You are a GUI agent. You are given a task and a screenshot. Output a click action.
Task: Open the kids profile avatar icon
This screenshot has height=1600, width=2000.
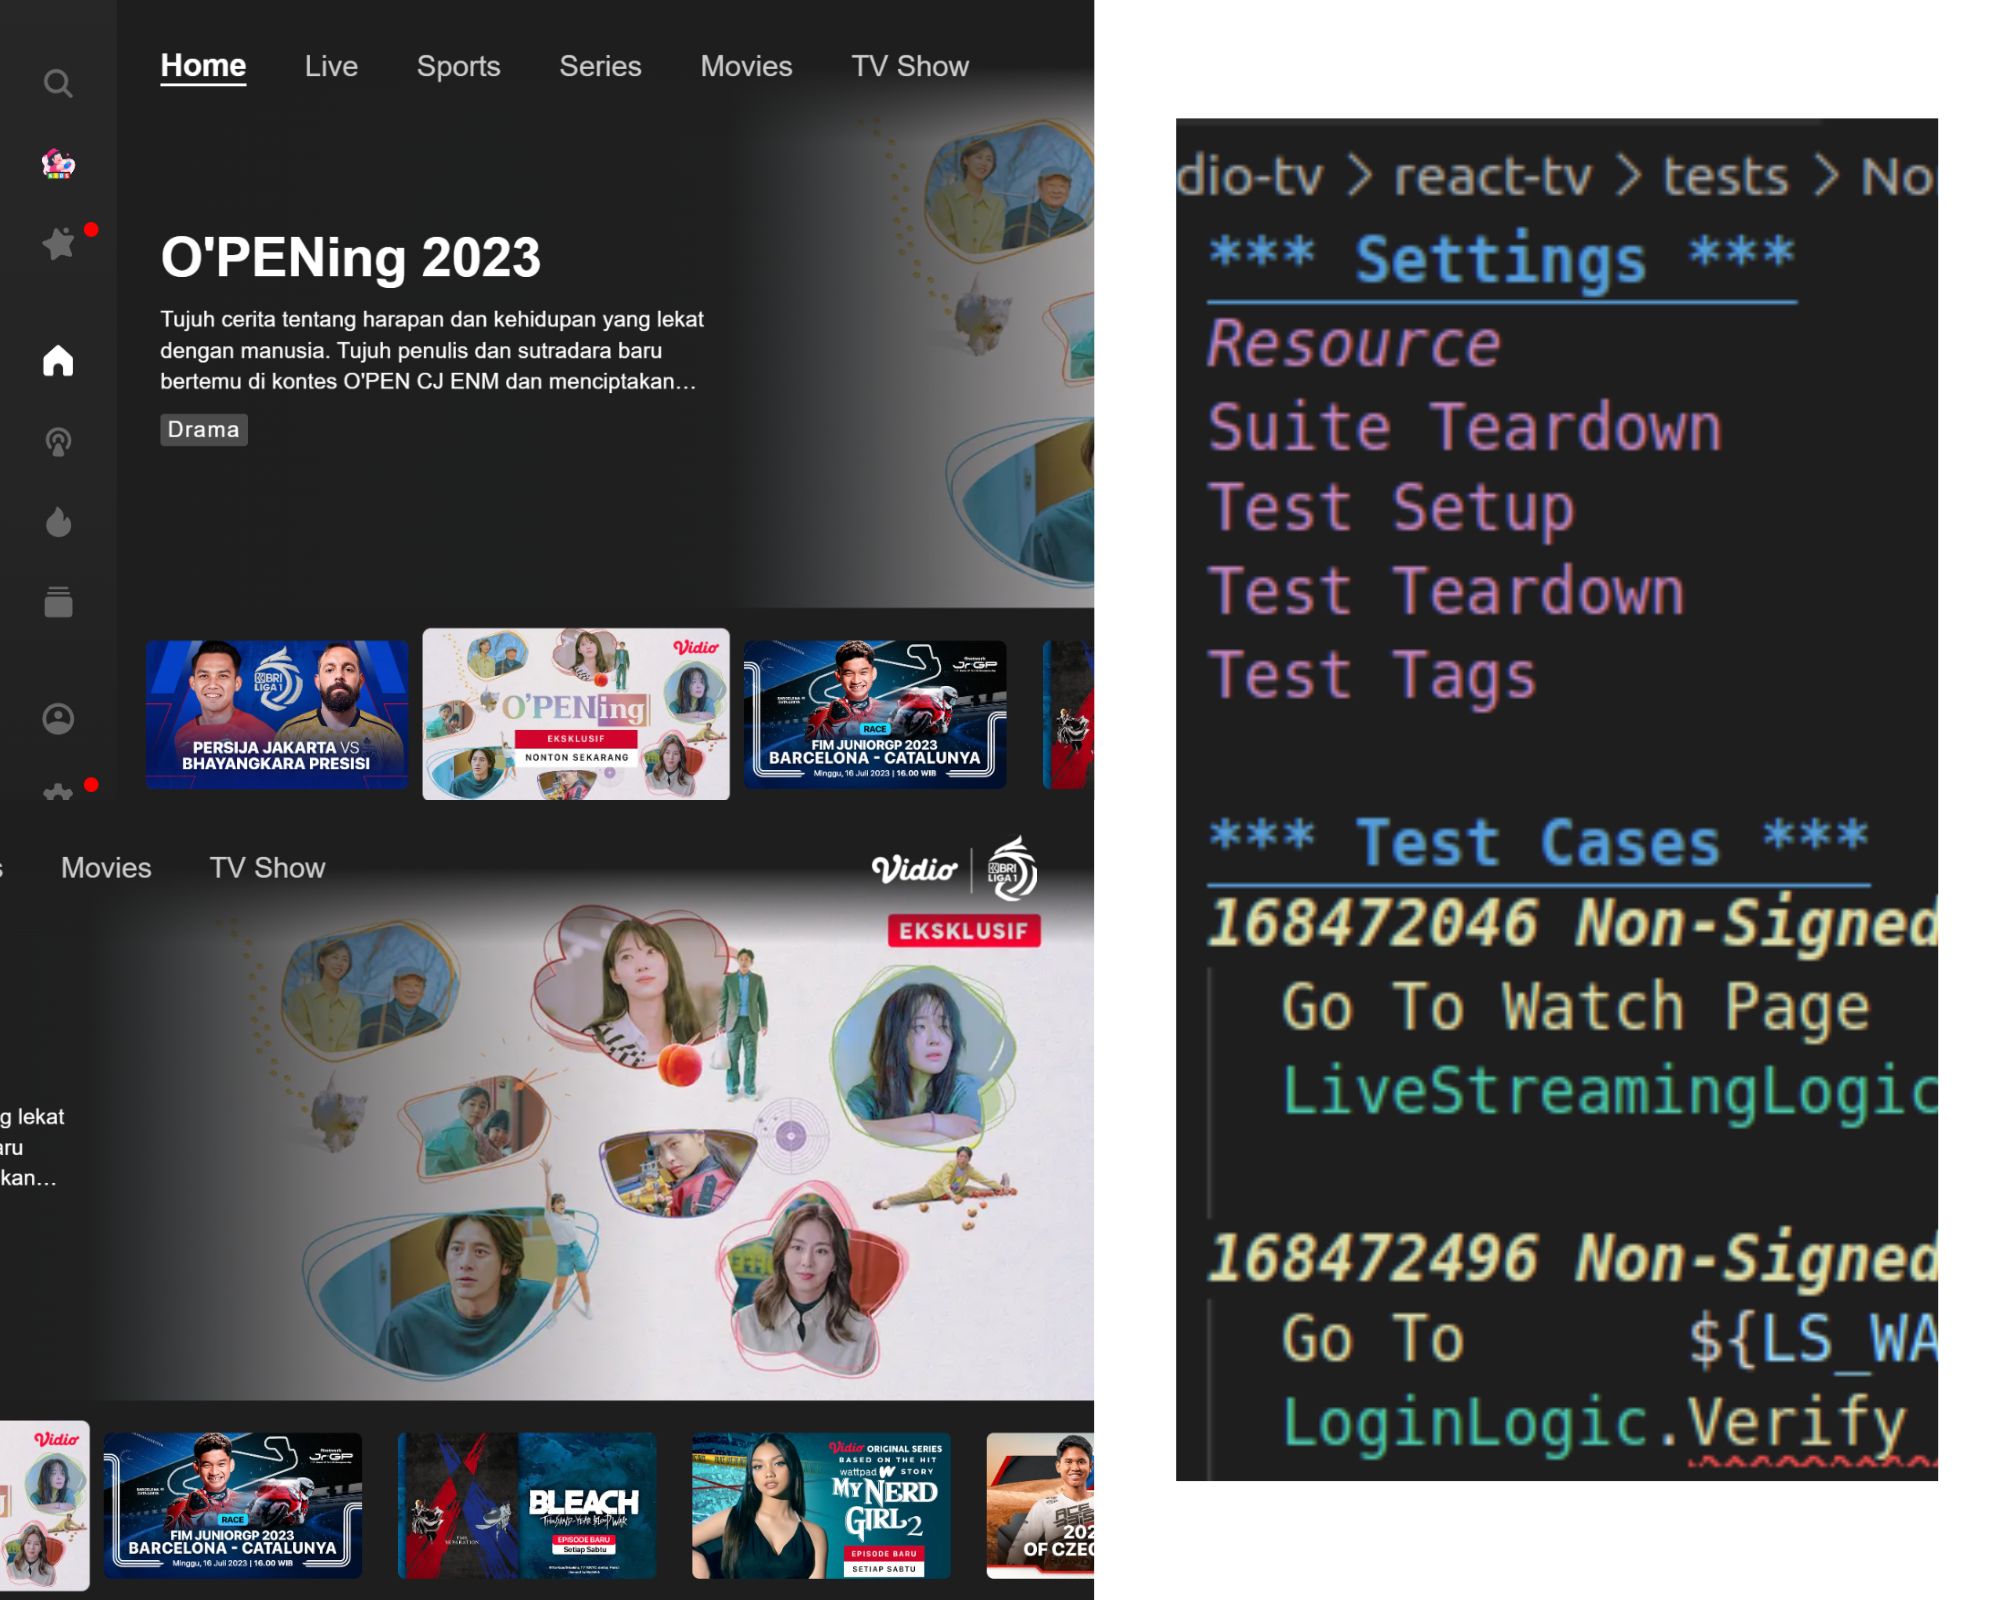tap(58, 163)
